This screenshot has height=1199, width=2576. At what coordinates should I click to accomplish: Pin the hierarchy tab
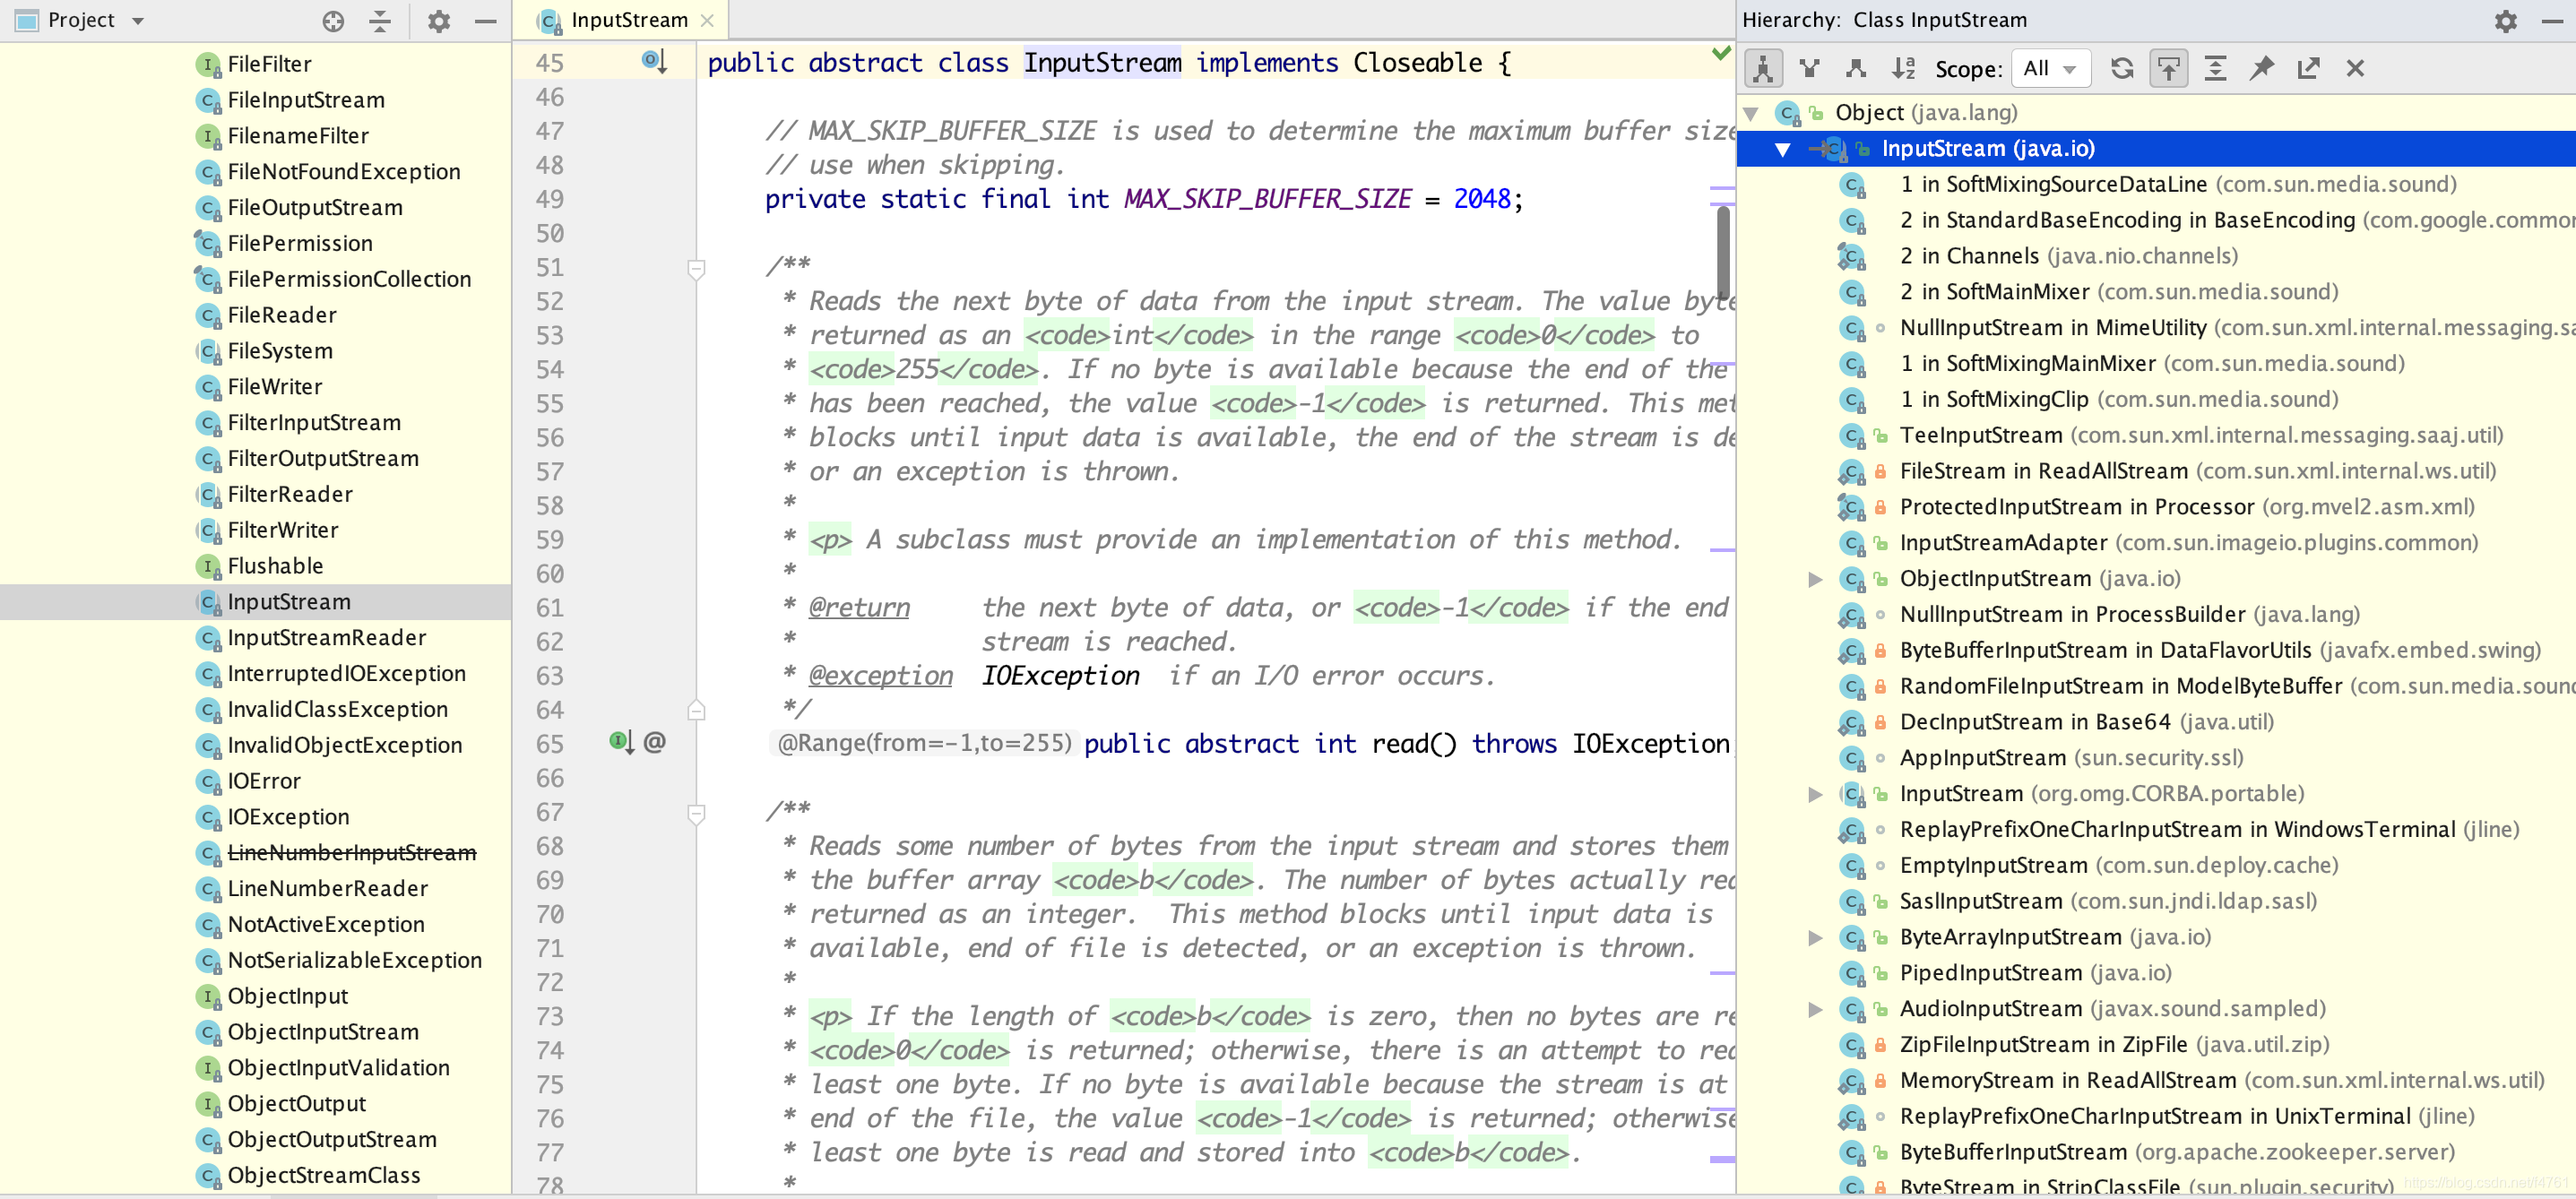(2262, 68)
